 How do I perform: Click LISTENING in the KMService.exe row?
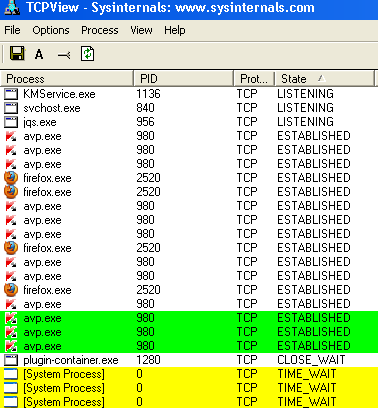pos(305,94)
